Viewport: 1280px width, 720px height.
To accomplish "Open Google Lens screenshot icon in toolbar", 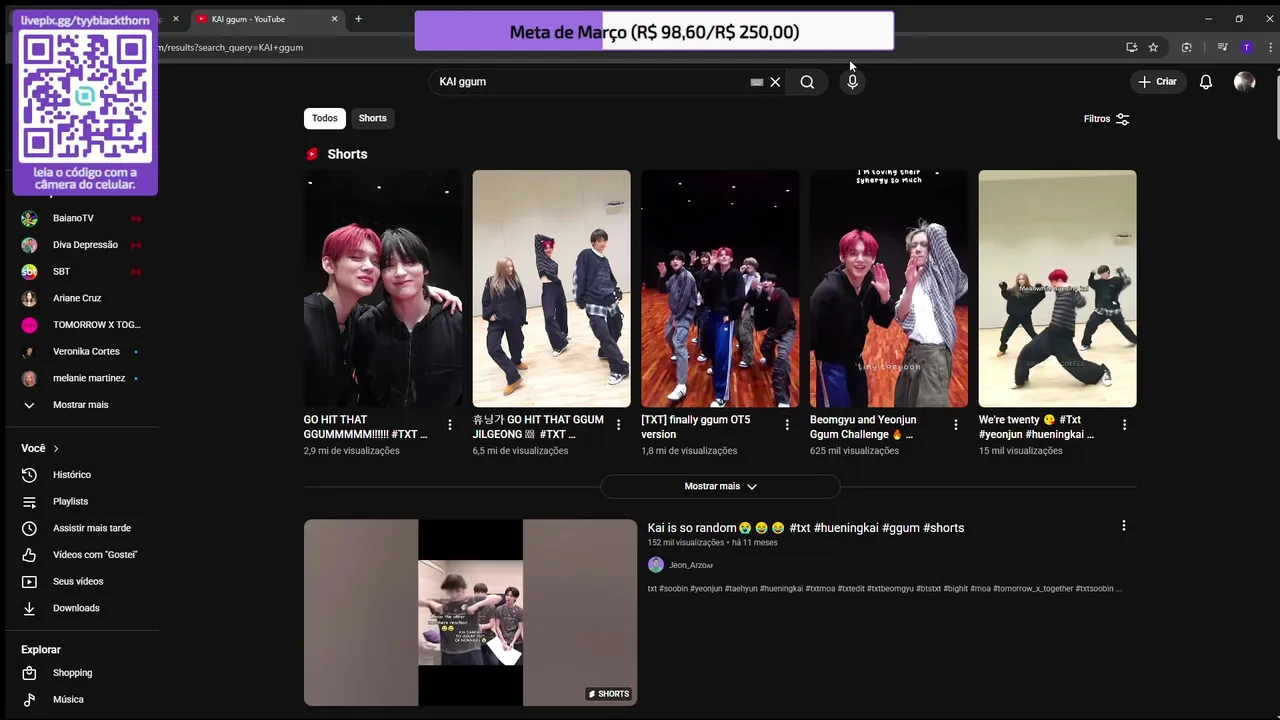I will [1186, 47].
